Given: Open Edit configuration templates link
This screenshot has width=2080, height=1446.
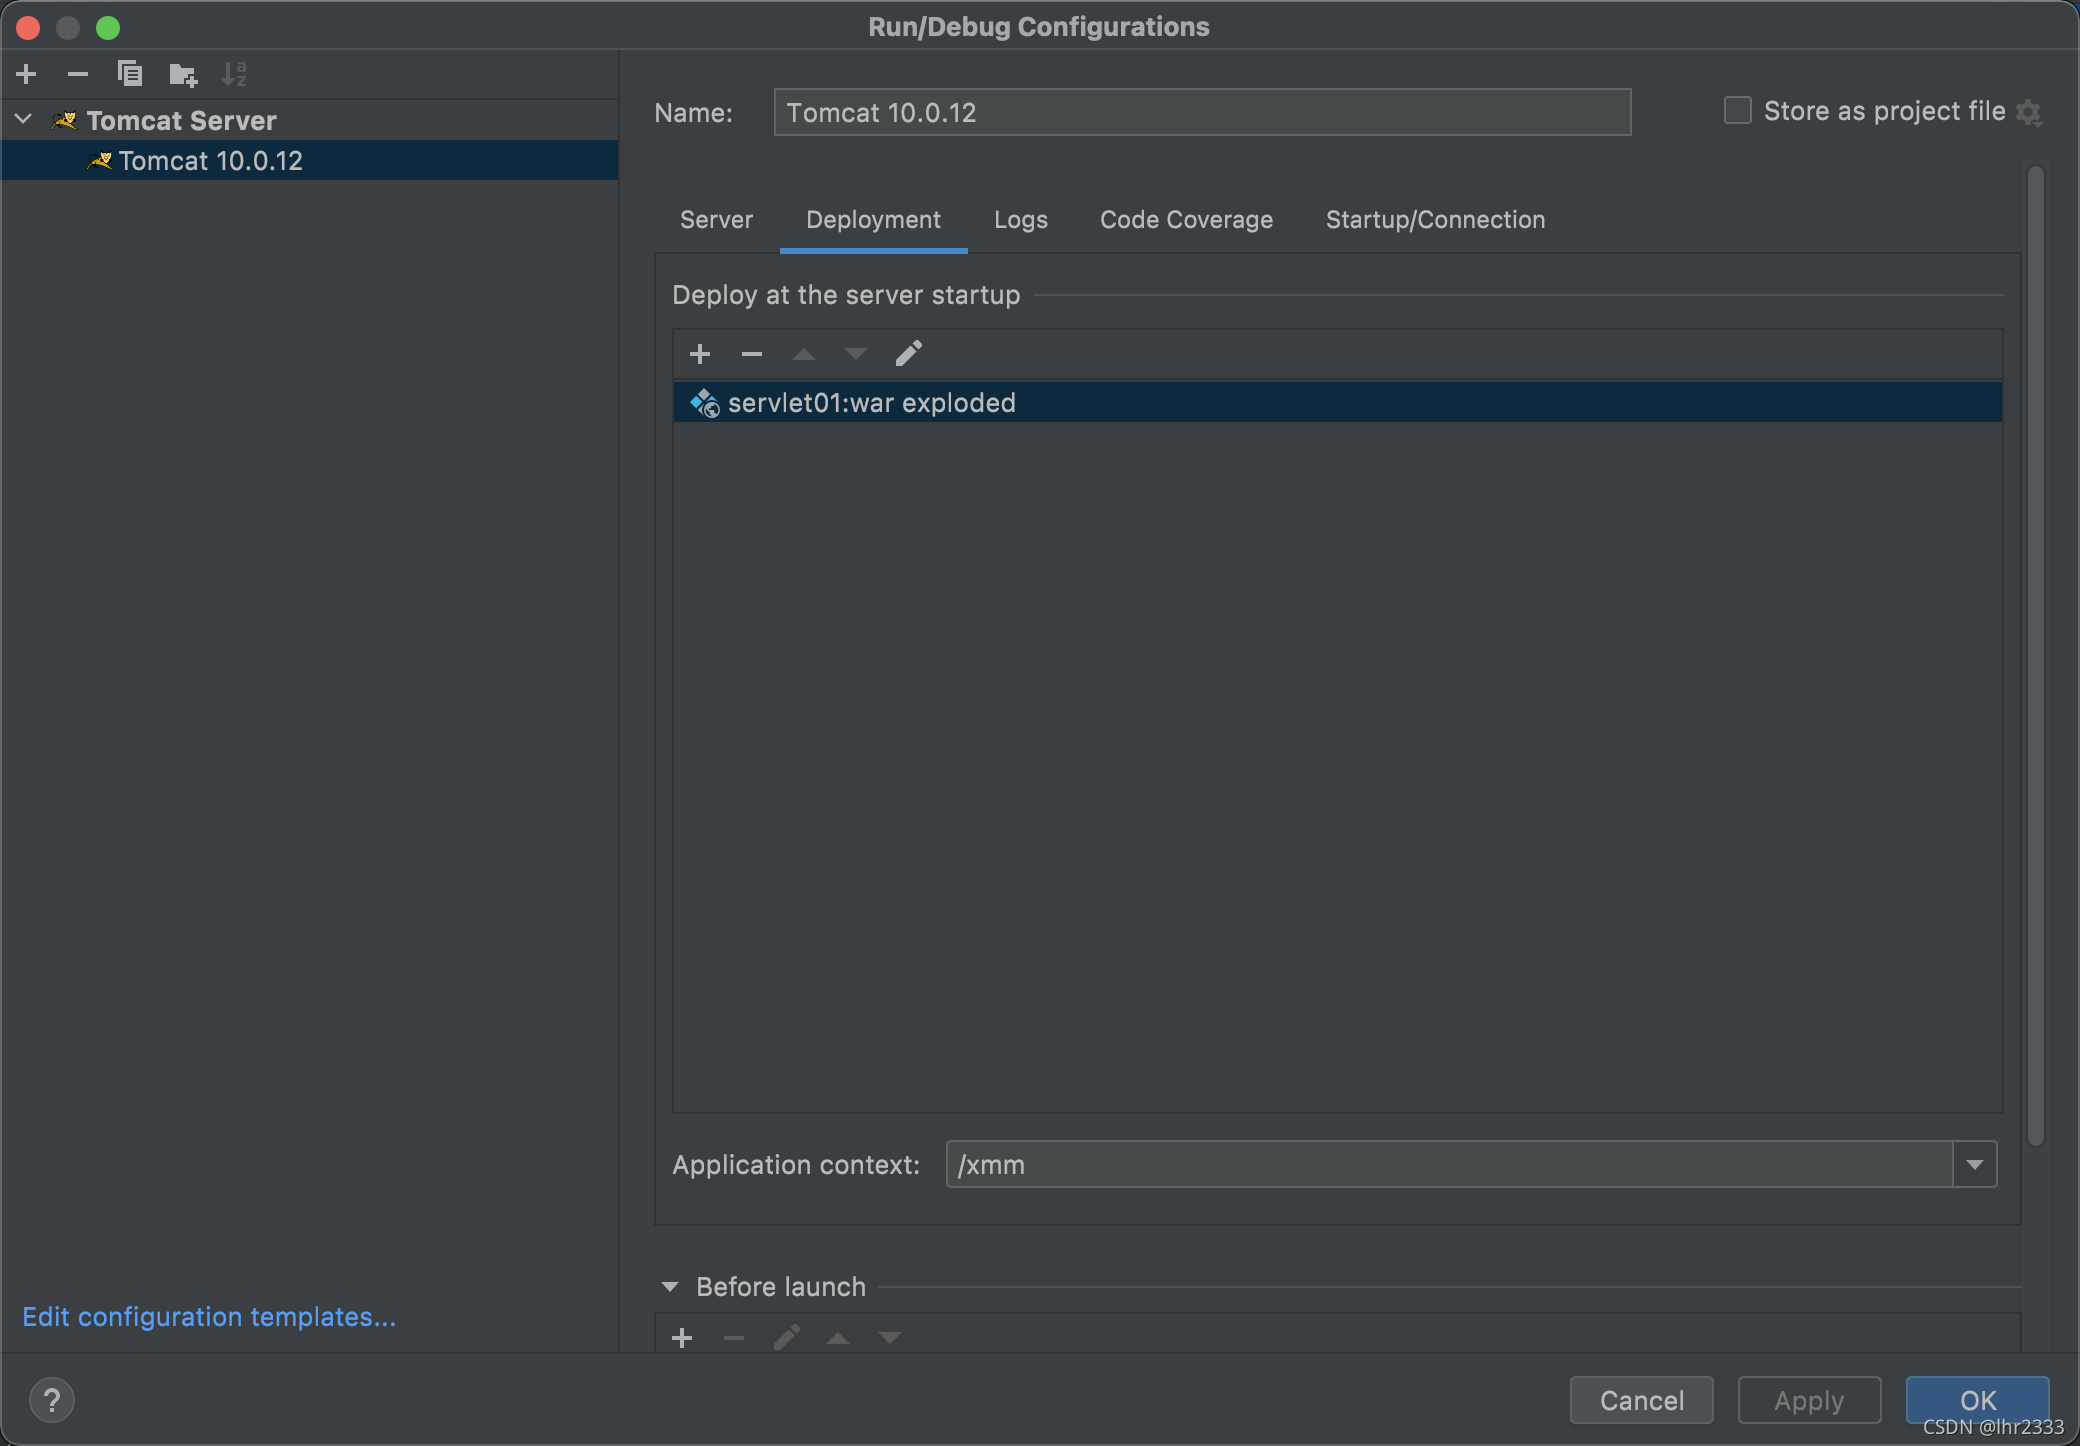Looking at the screenshot, I should point(209,1317).
